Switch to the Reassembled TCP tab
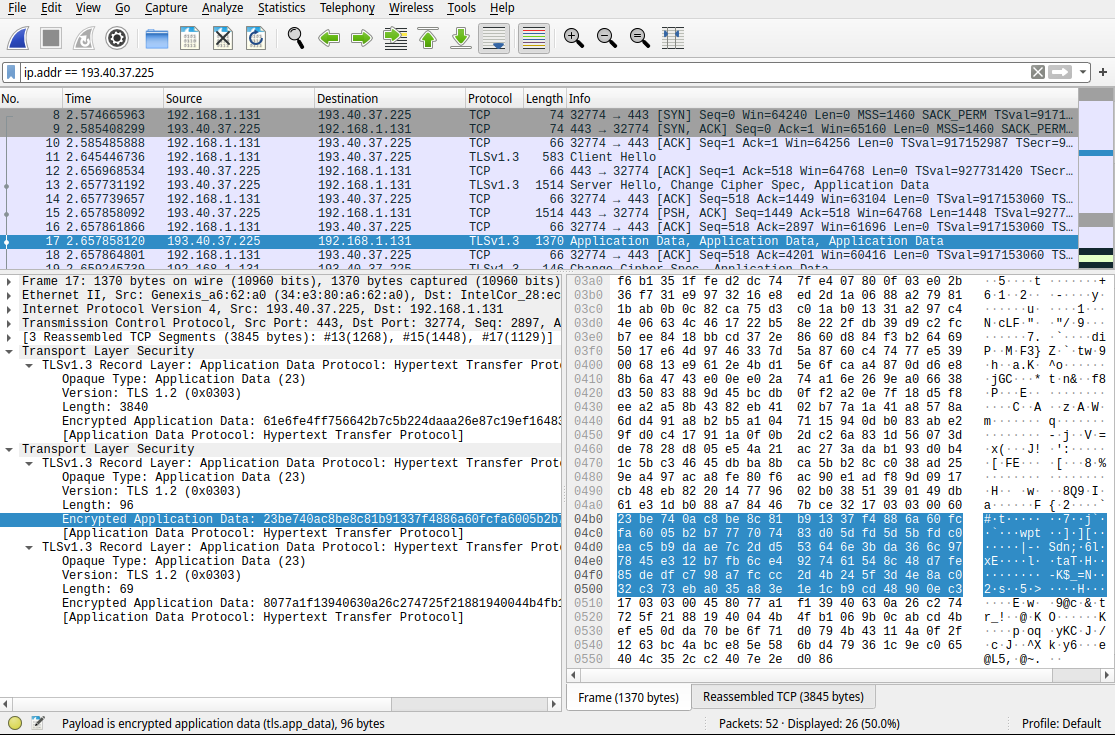The height and width of the screenshot is (735, 1115). click(785, 696)
